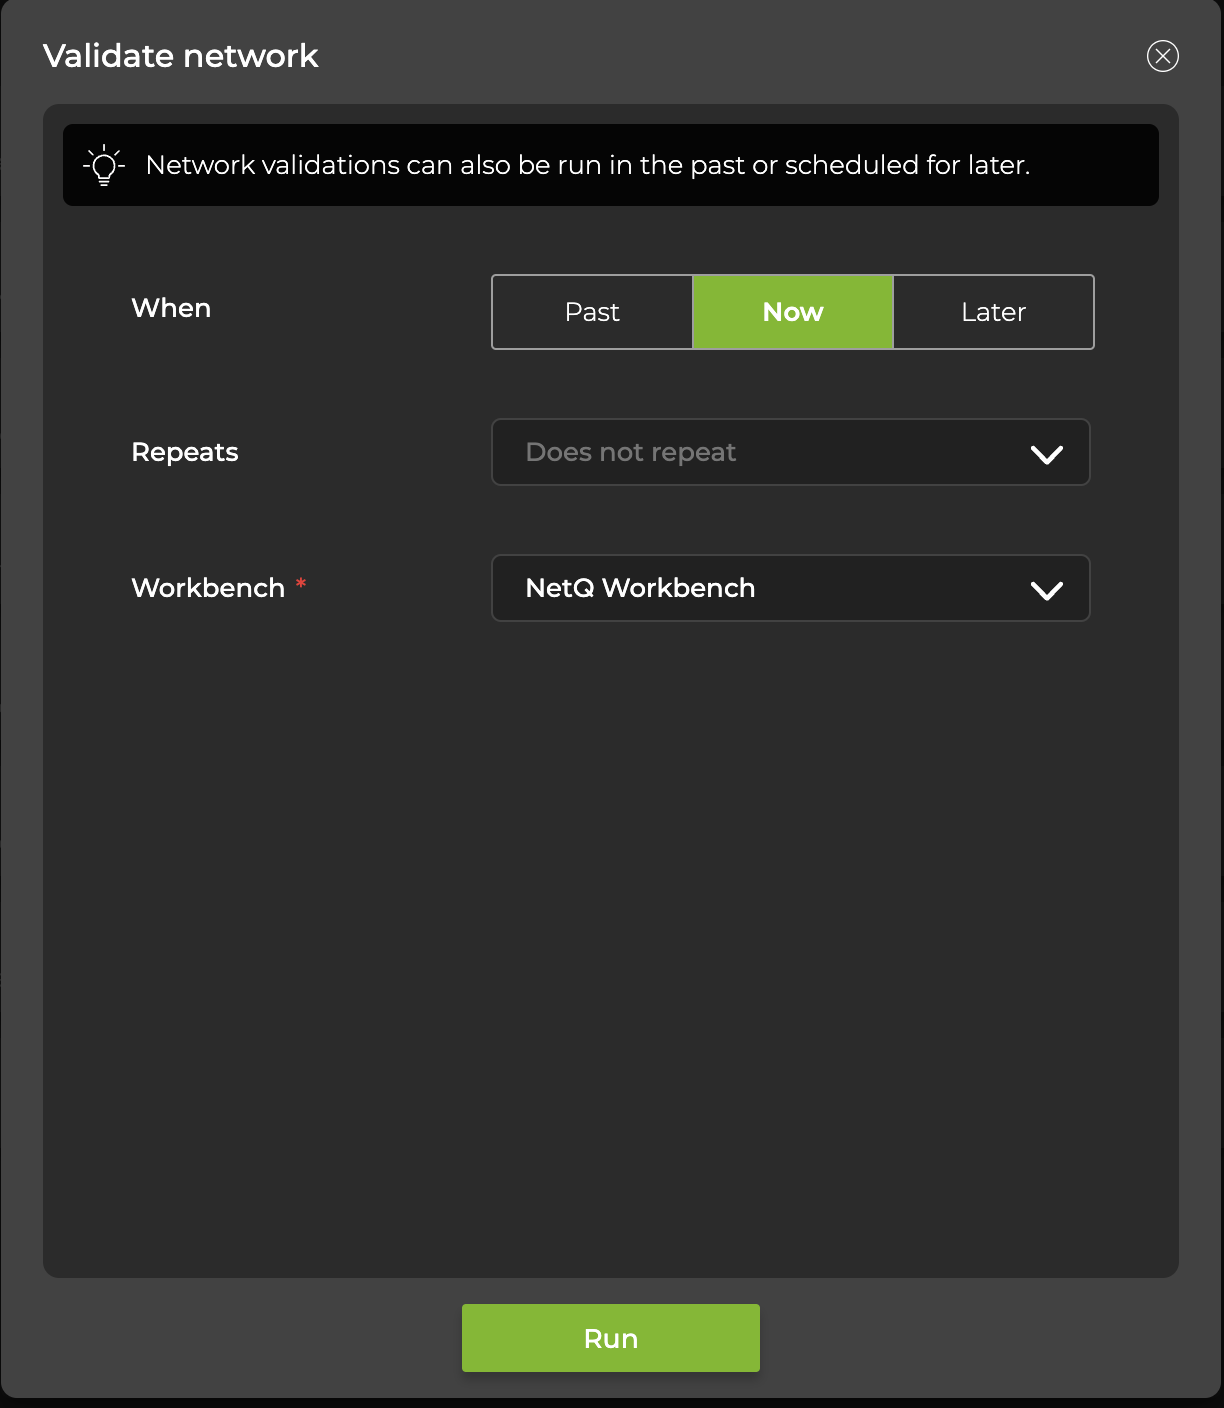The image size is (1224, 1408).
Task: Click the 'Does not repeat' placeholder text
Action: coord(630,452)
